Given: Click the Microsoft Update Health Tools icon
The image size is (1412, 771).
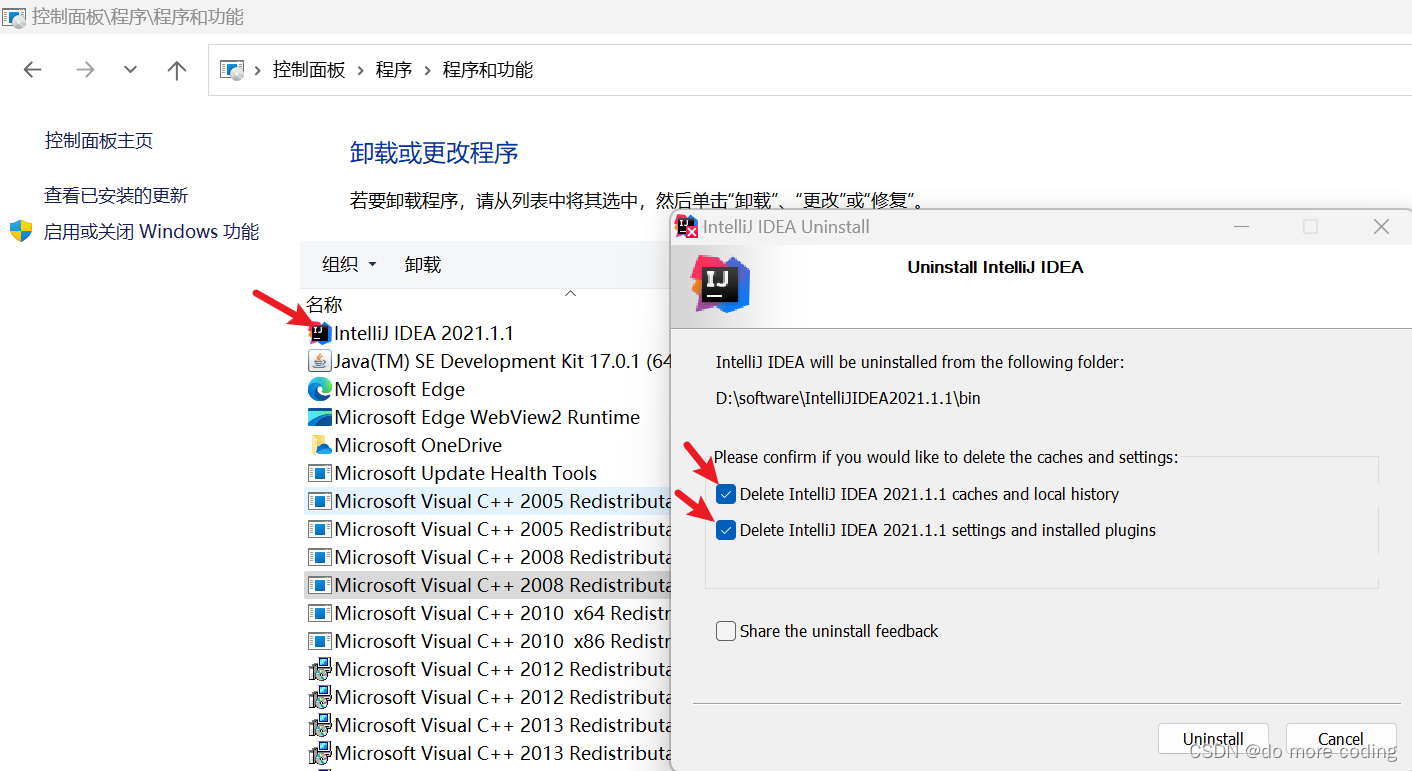Looking at the screenshot, I should click(320, 473).
